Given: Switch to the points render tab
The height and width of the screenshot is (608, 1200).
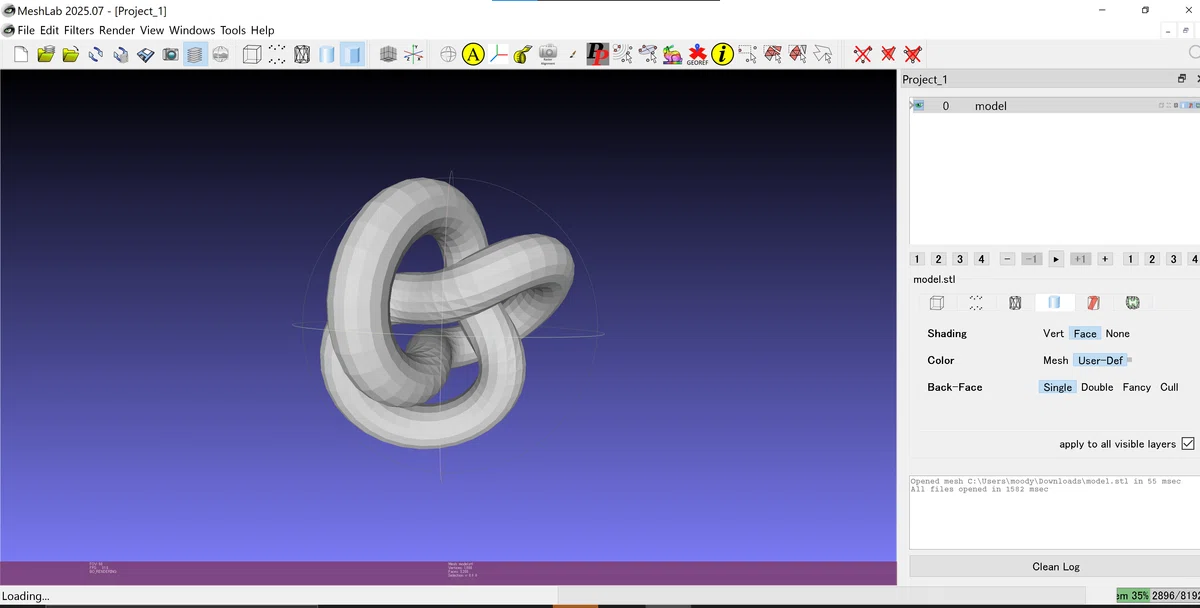Looking at the screenshot, I should [x=976, y=303].
